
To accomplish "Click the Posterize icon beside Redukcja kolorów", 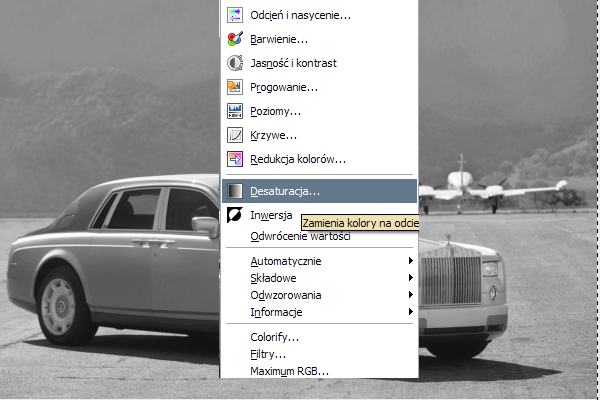I will pyautogui.click(x=235, y=159).
